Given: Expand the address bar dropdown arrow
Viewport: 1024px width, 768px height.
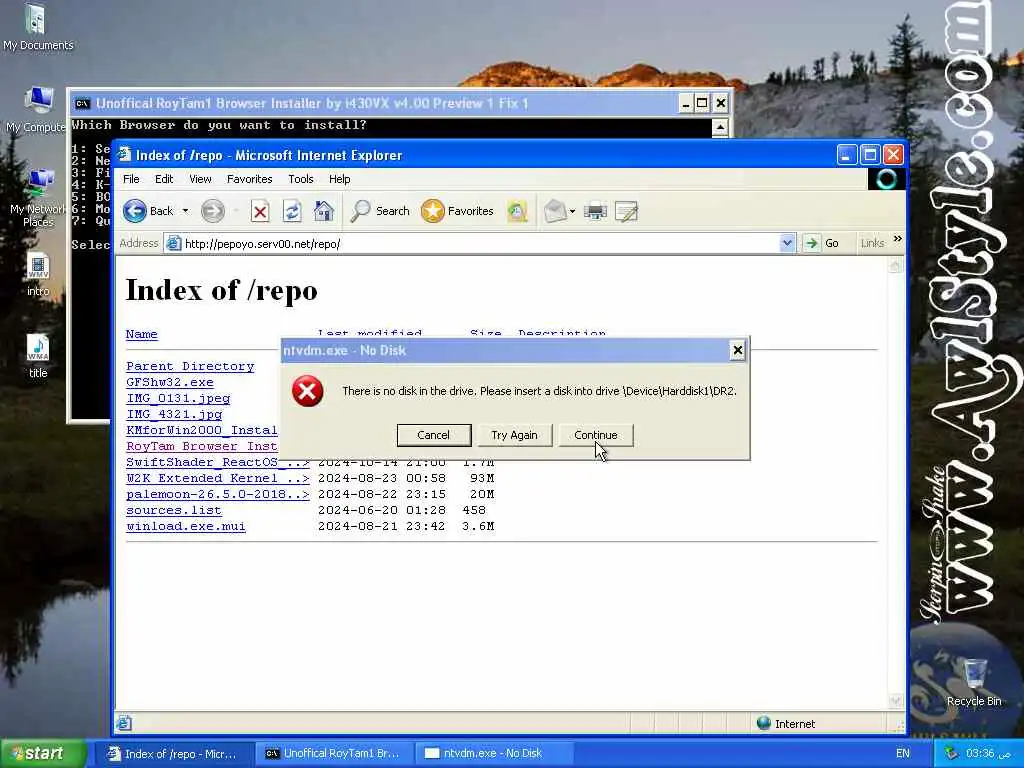Looking at the screenshot, I should point(788,244).
